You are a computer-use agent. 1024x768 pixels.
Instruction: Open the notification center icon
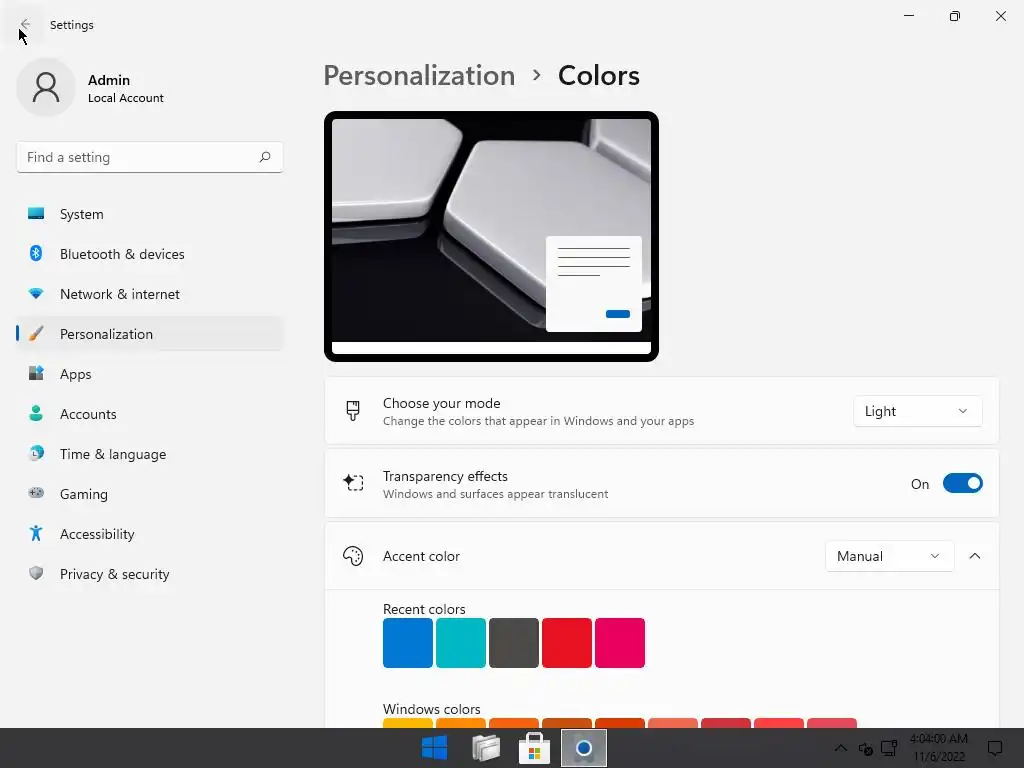pyautogui.click(x=995, y=748)
